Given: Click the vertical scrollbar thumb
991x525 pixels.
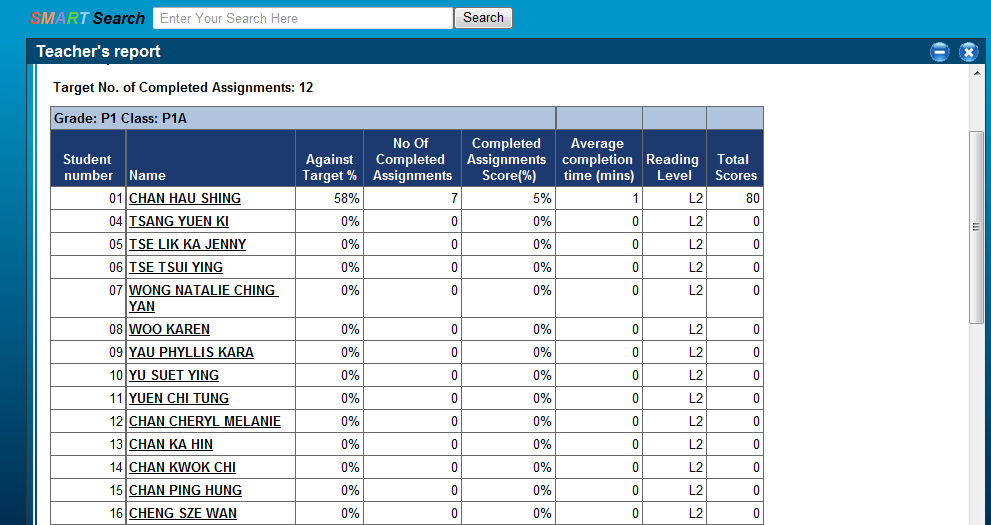Looking at the screenshot, I should tap(977, 226).
